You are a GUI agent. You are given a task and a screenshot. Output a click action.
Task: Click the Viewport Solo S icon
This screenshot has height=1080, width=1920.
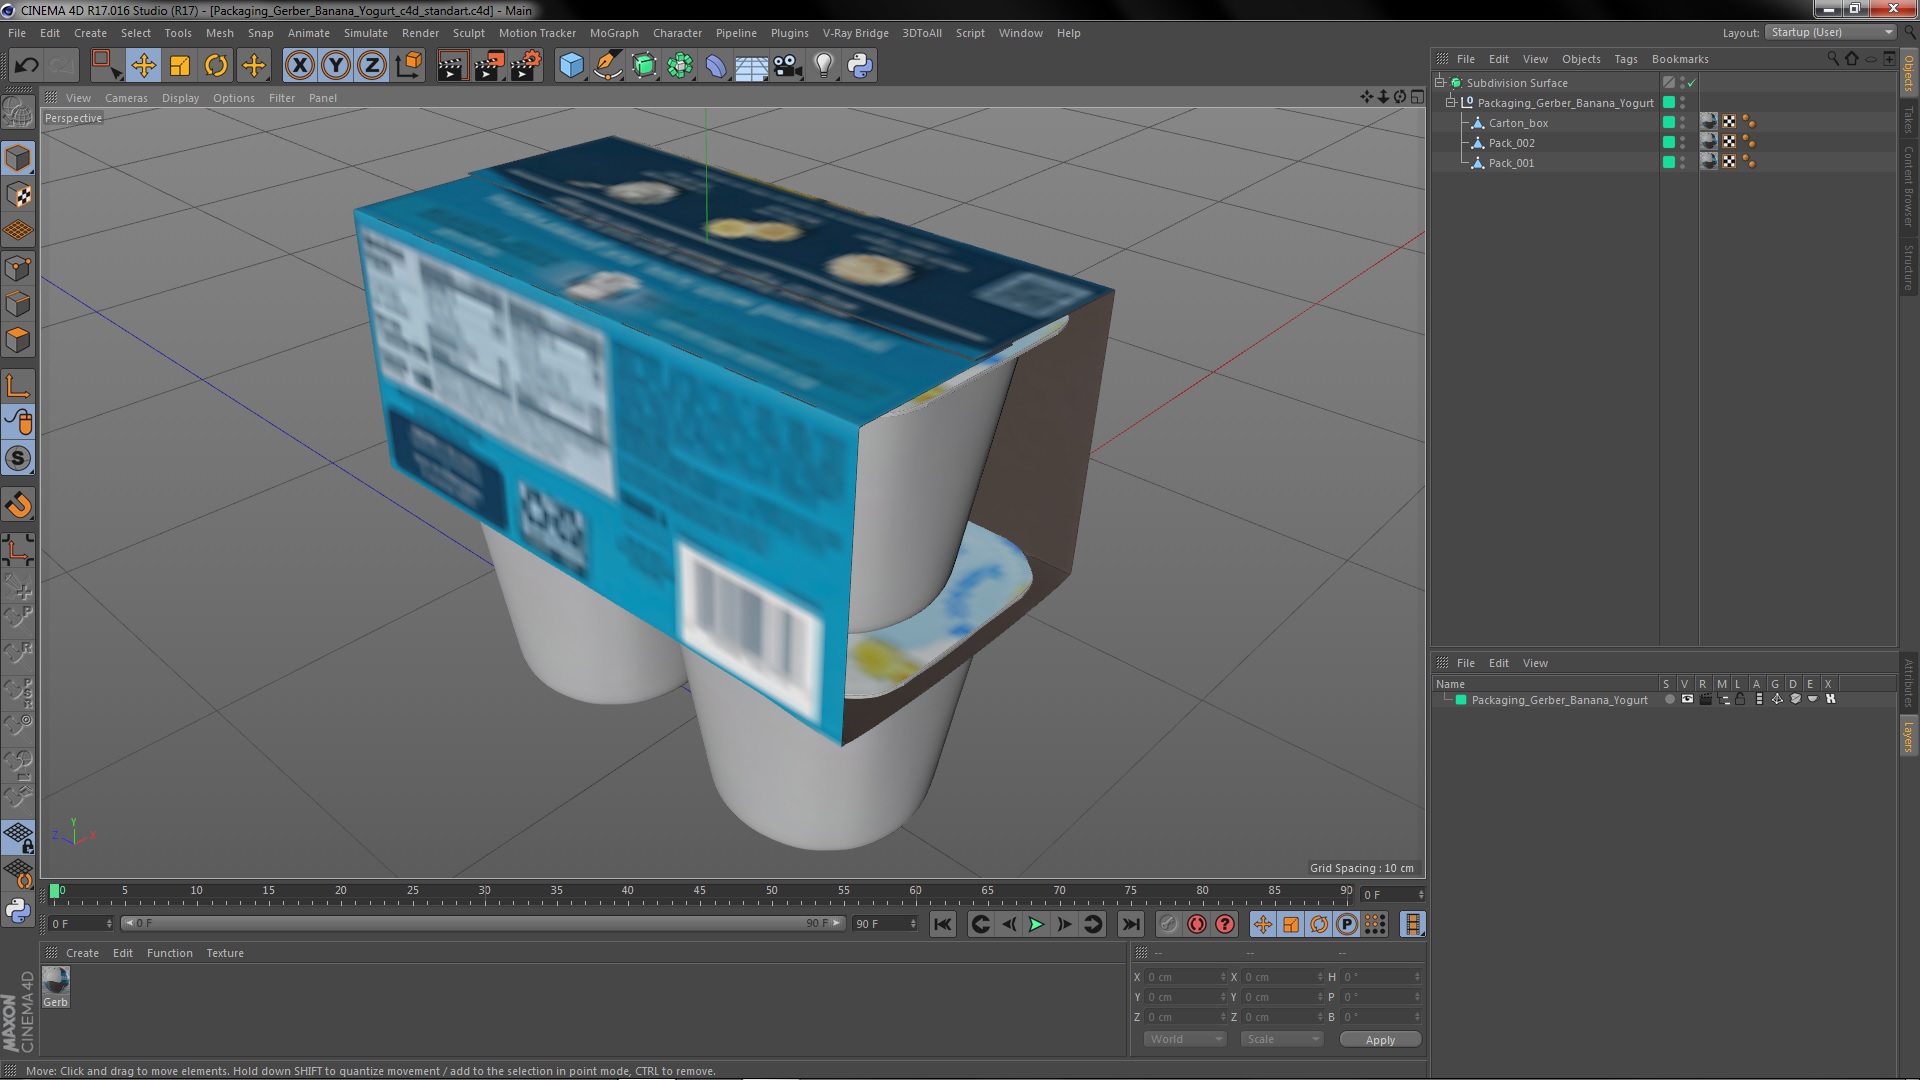(18, 458)
